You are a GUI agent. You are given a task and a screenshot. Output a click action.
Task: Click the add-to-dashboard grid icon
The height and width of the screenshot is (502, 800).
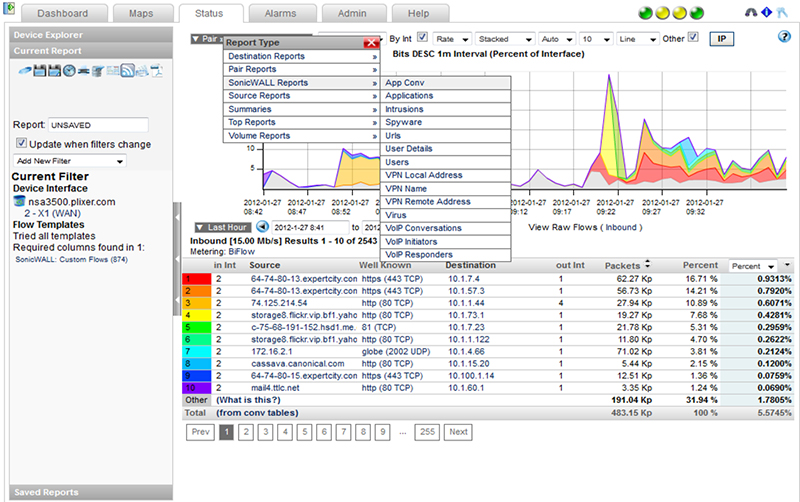point(113,70)
